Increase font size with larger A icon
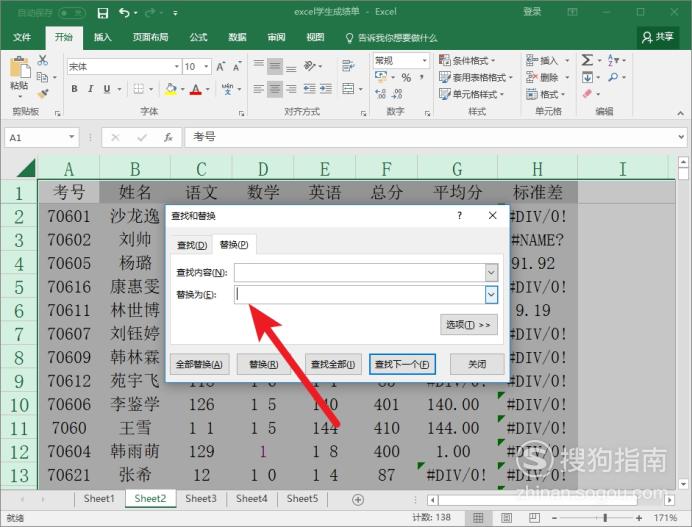The image size is (692, 527). (220, 67)
